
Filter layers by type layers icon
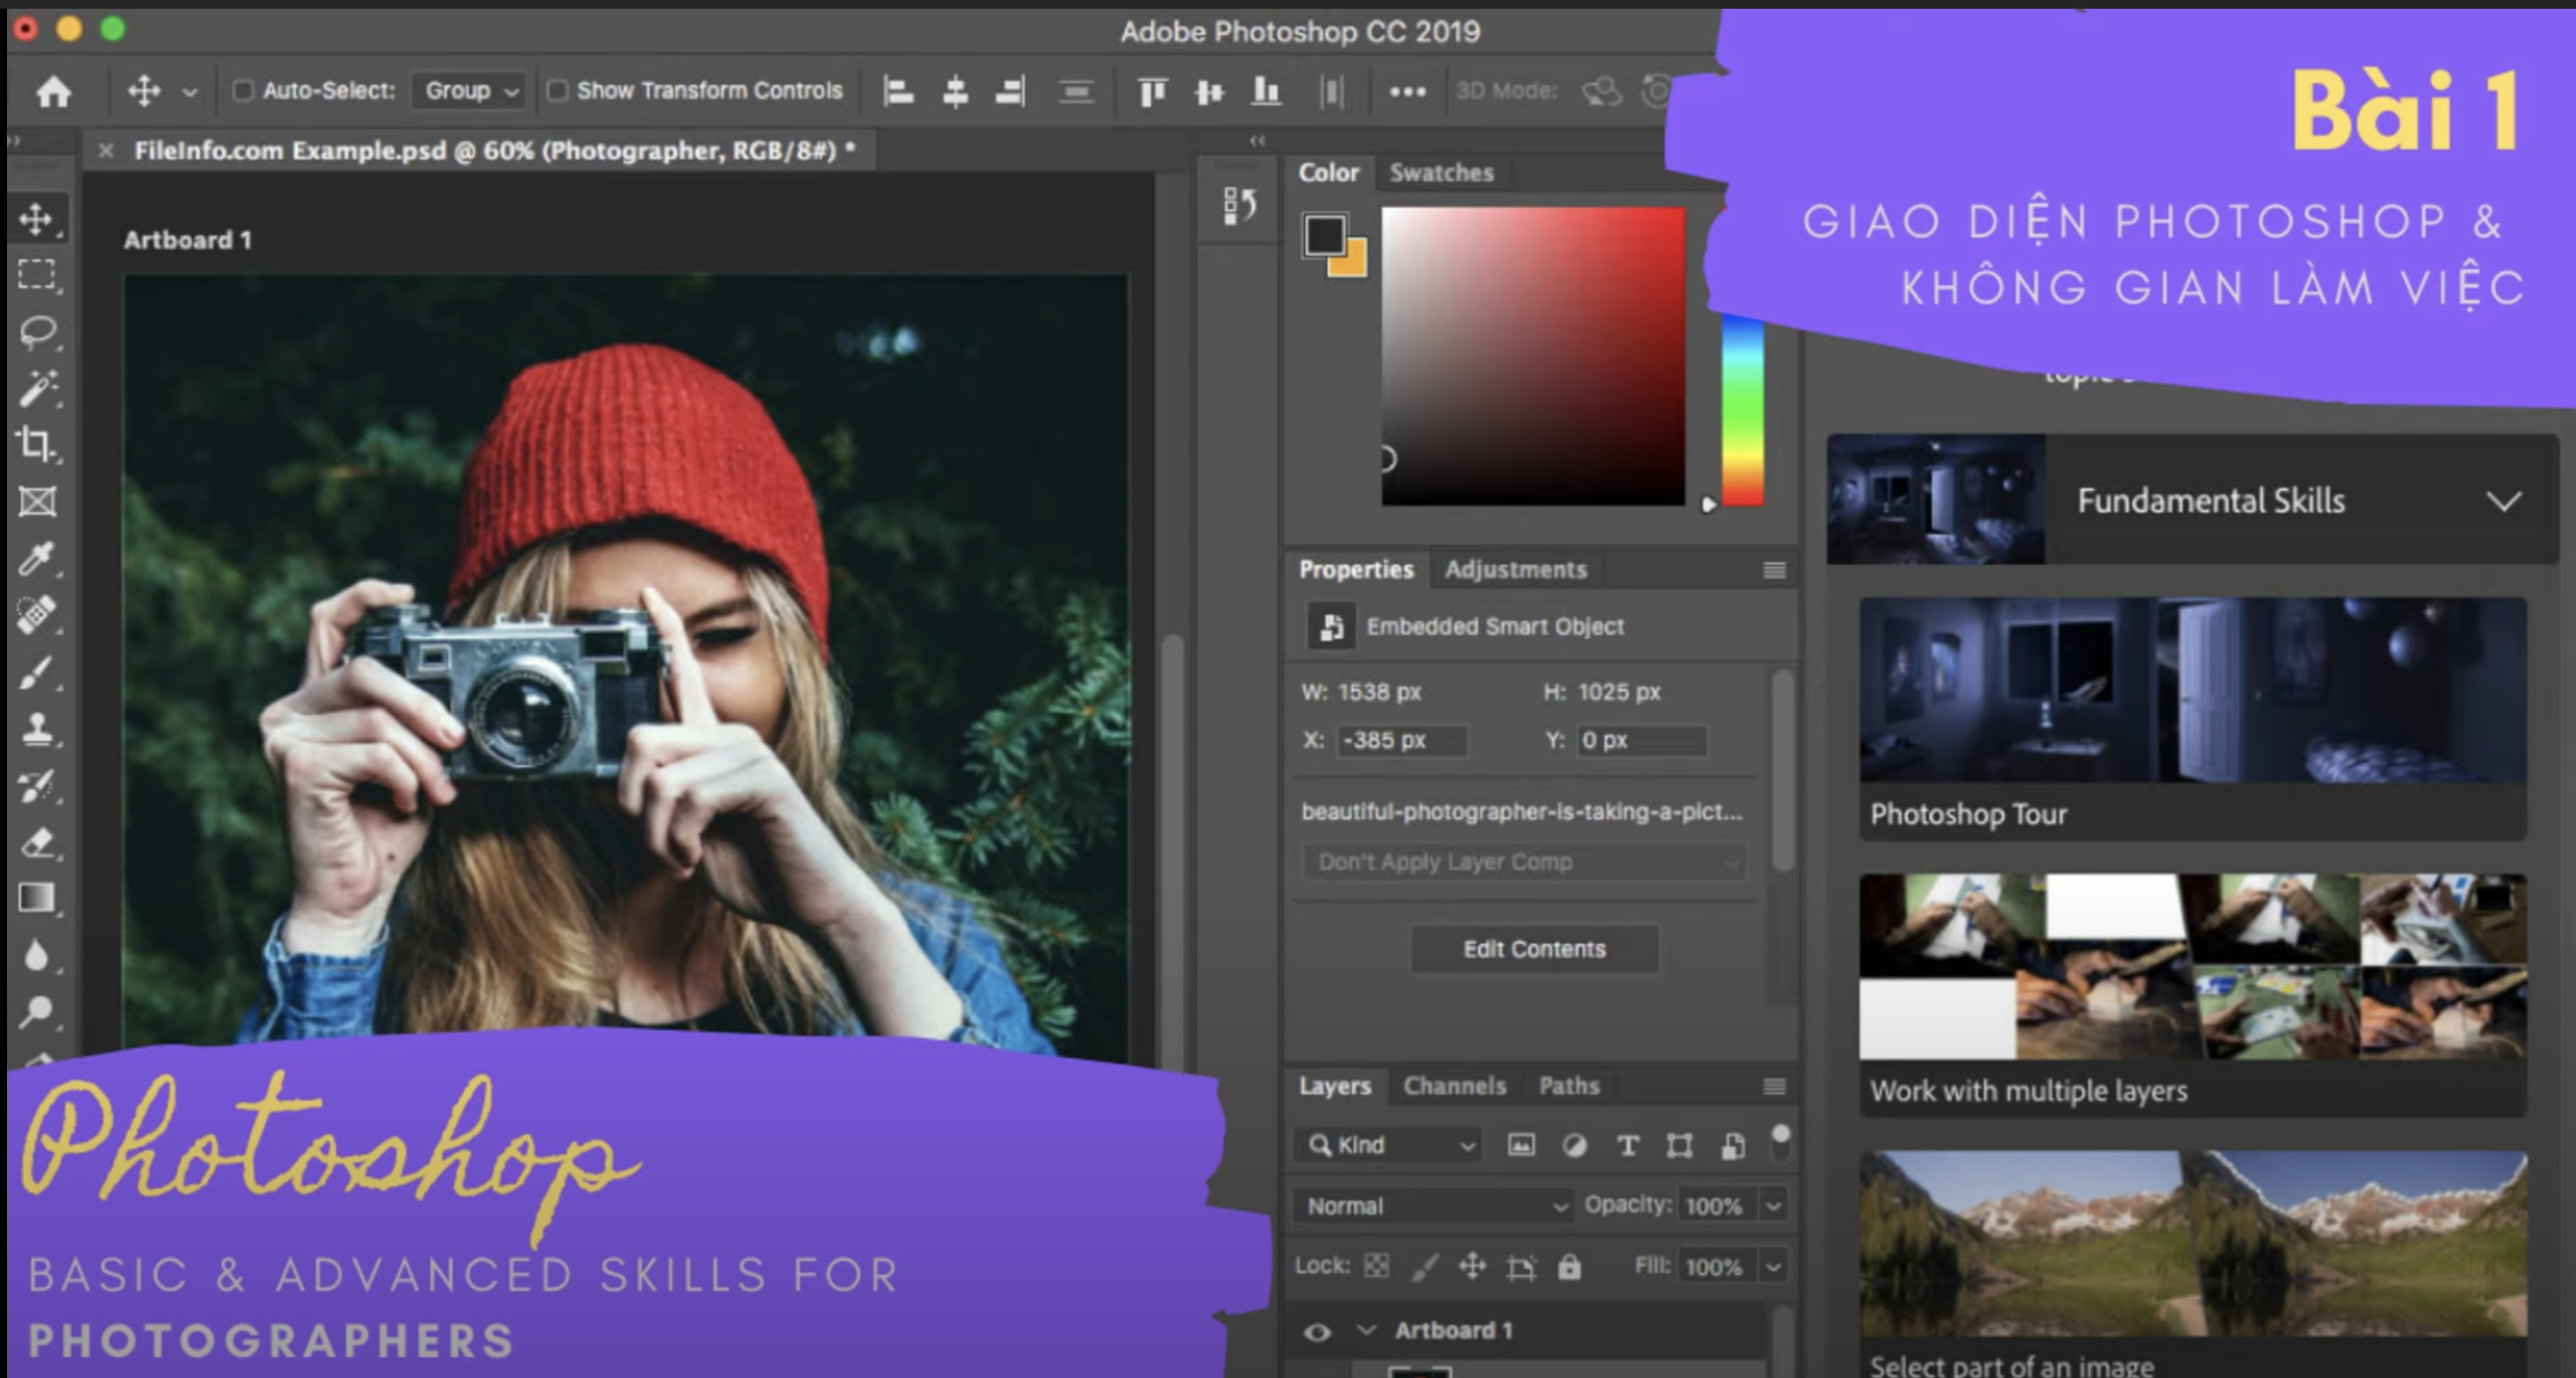[x=1627, y=1145]
